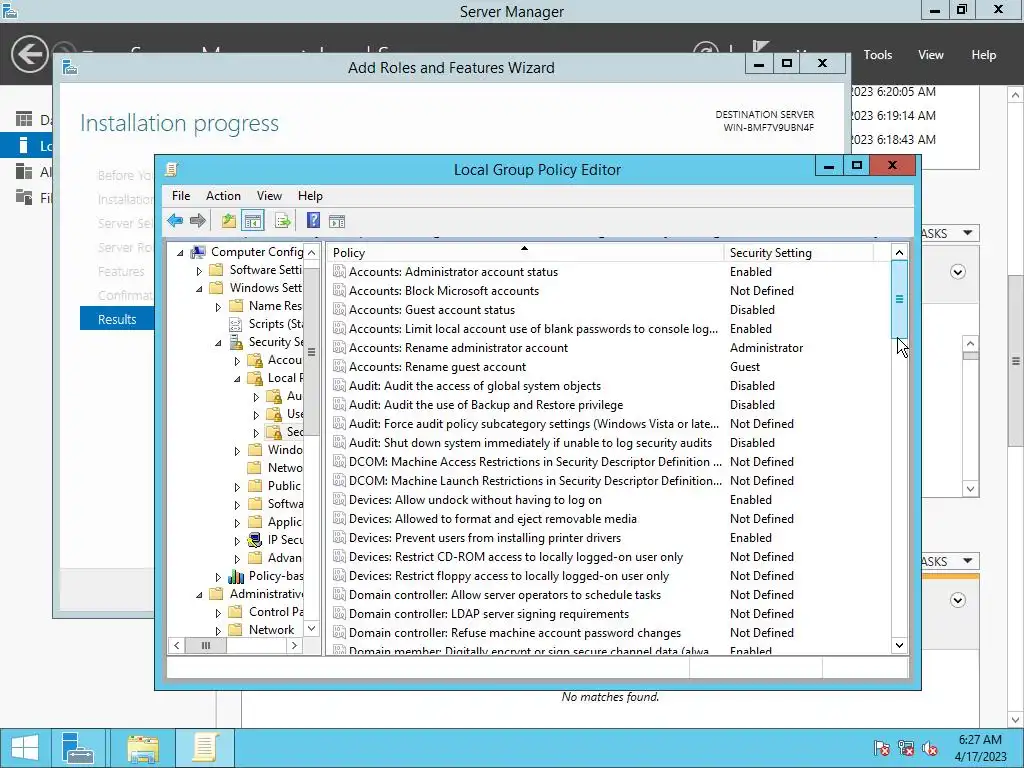The height and width of the screenshot is (768, 1024).
Task: Click the policy list scroll down arrow
Action: 899,645
